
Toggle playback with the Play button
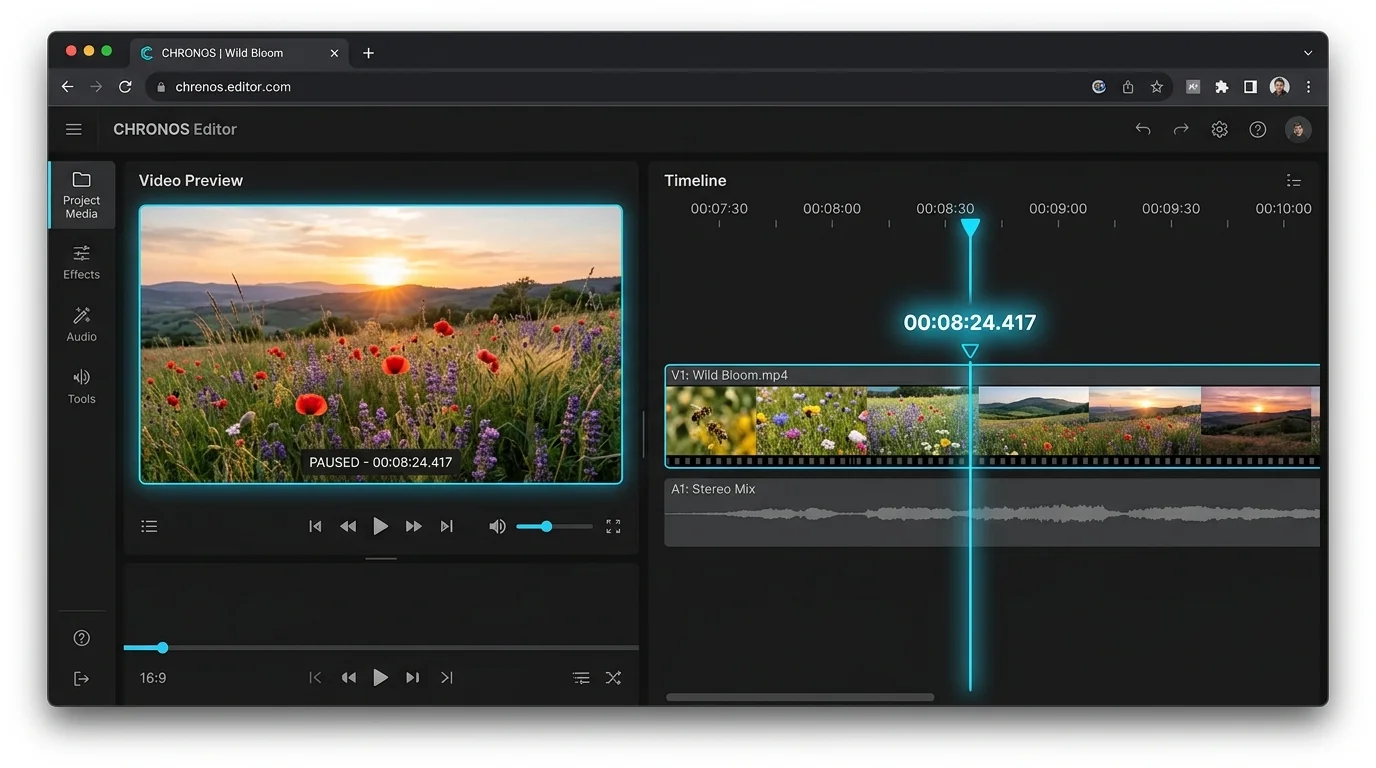(380, 525)
